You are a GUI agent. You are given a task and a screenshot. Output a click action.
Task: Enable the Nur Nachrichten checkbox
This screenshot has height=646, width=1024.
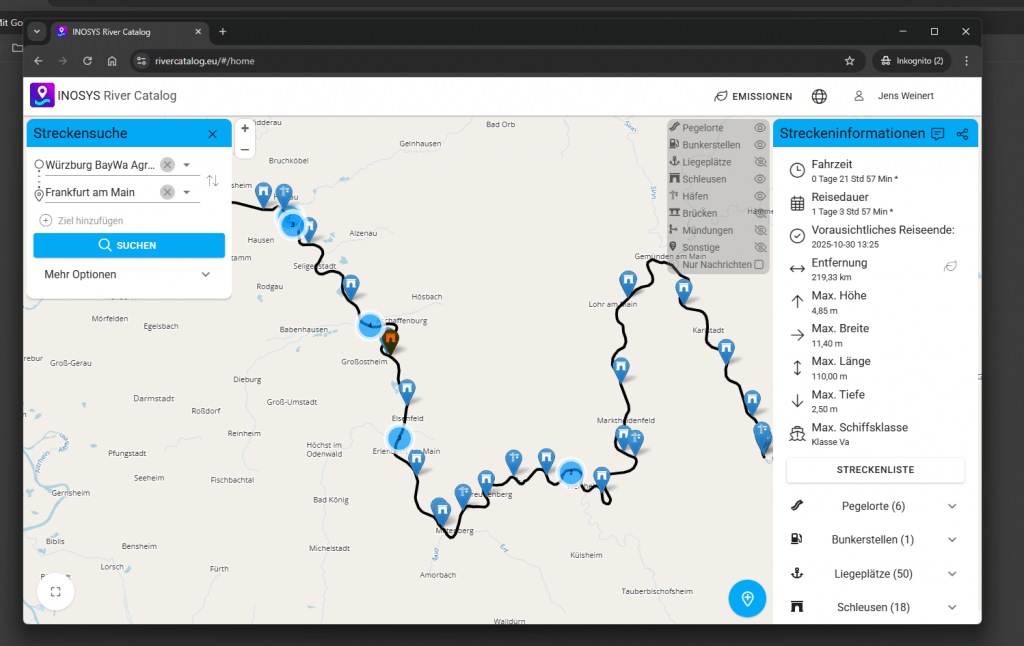759,264
